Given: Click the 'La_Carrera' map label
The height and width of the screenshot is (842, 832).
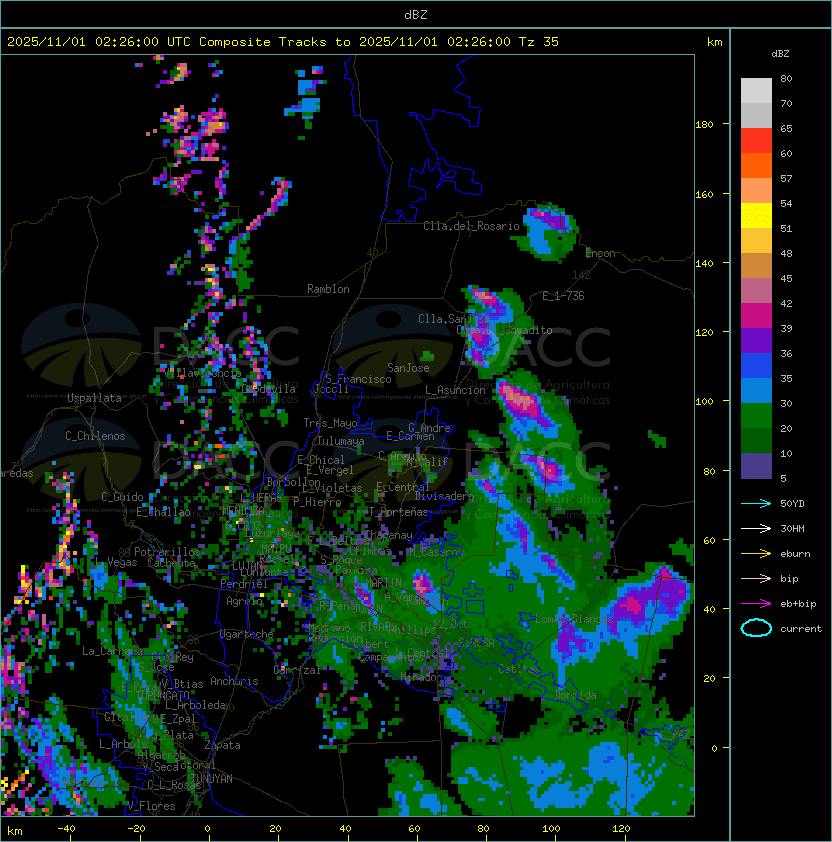Looking at the screenshot, I should pyautogui.click(x=112, y=651).
